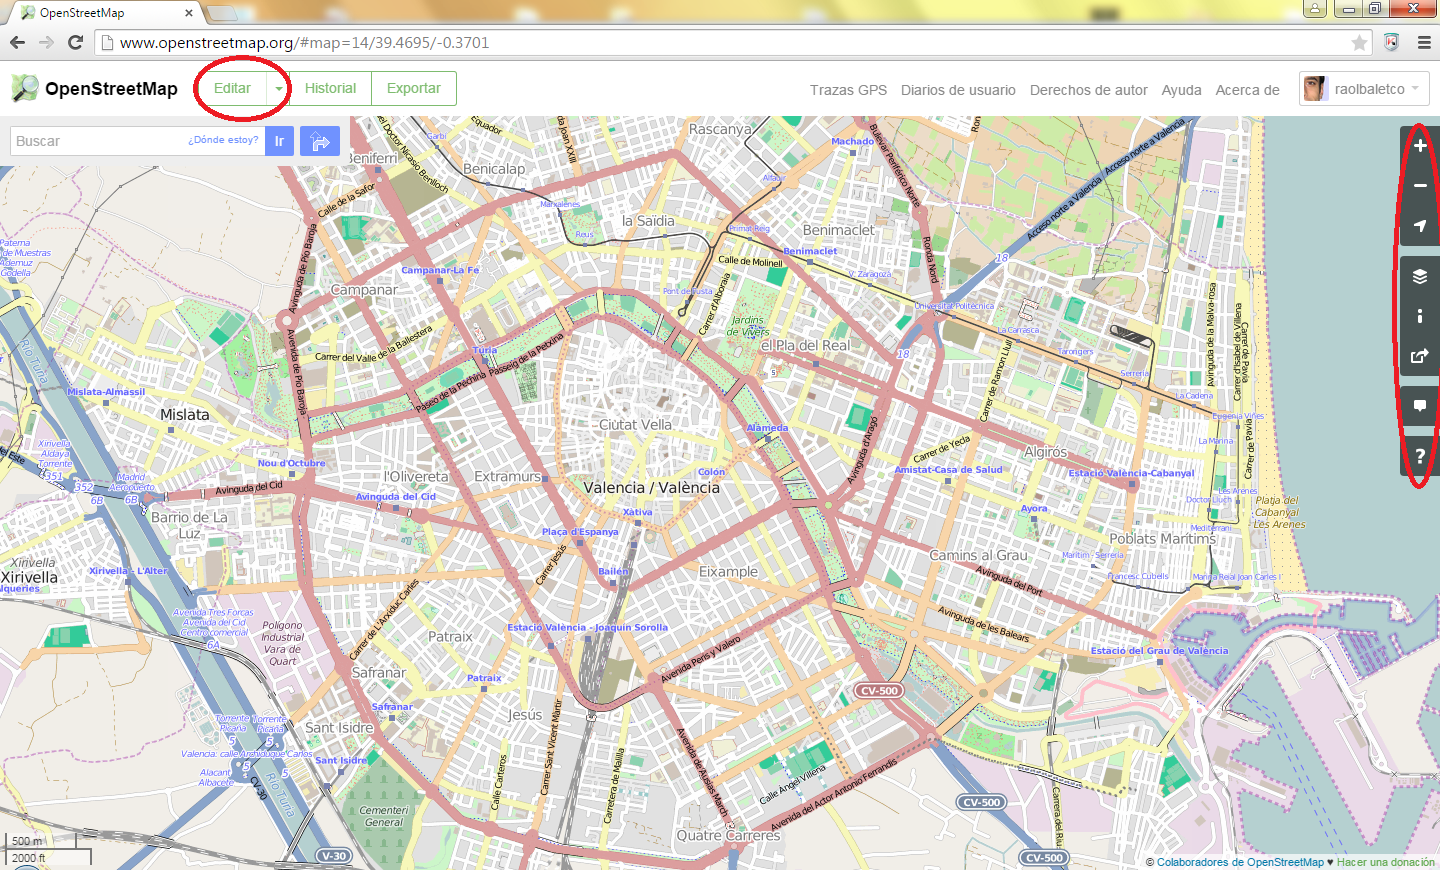Open the Historial tab
Image resolution: width=1440 pixels, height=870 pixels.
pyautogui.click(x=330, y=89)
